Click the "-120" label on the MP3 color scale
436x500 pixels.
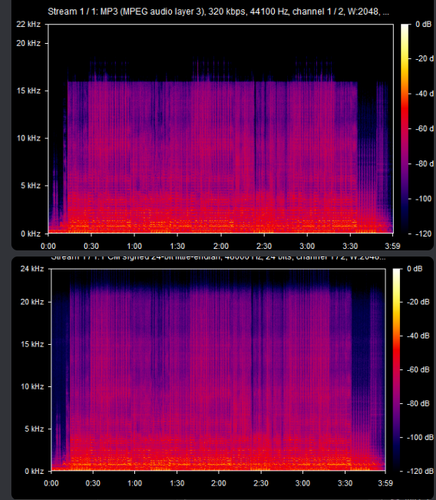tap(423, 234)
